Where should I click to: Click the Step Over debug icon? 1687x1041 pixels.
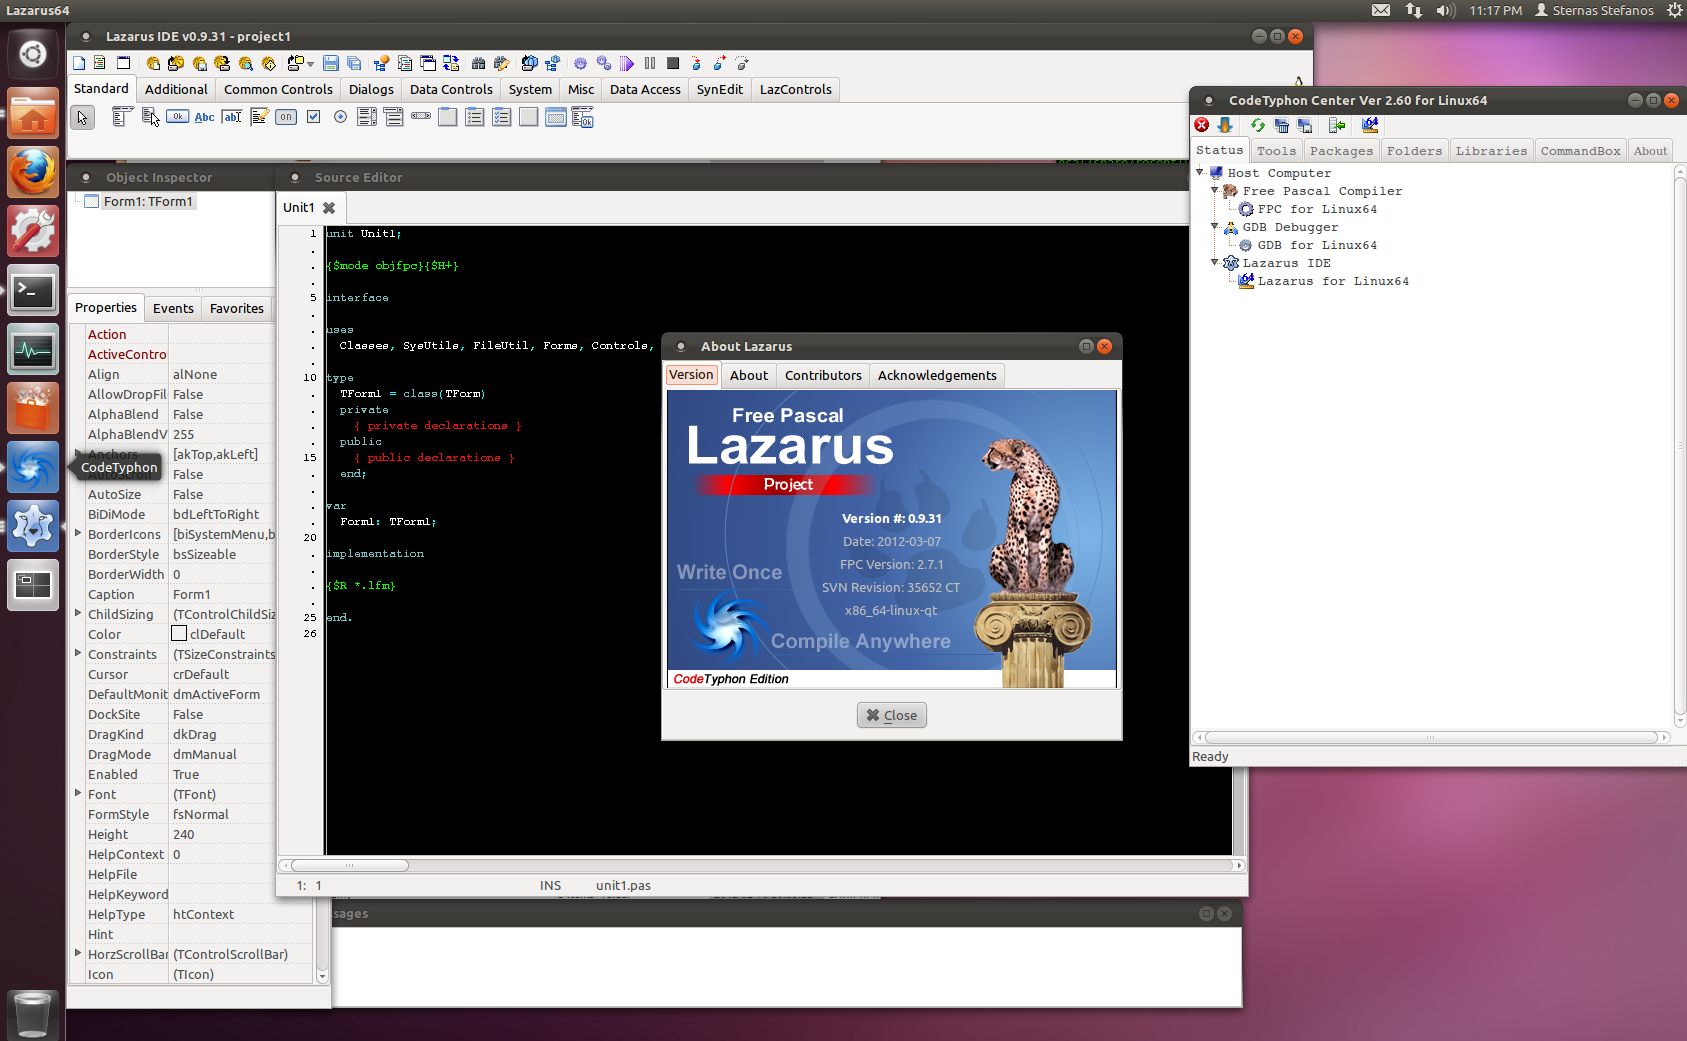[x=718, y=63]
